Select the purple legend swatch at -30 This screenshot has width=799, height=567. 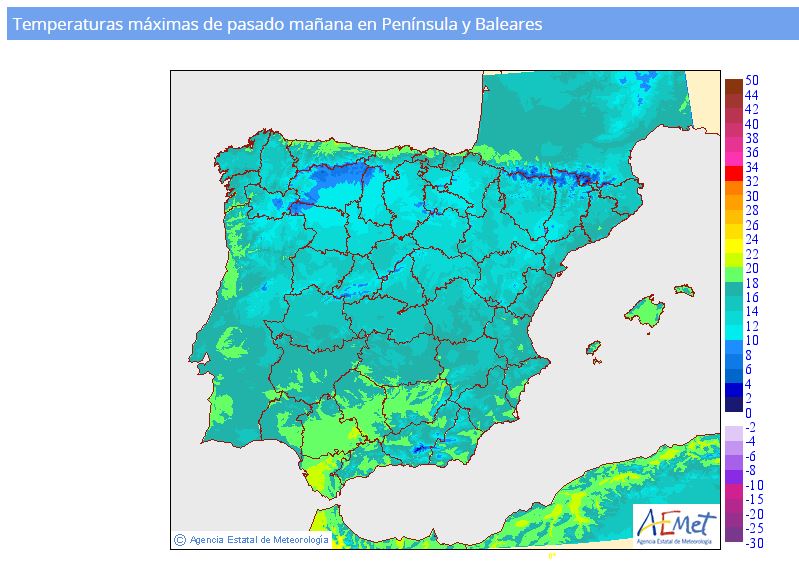pos(733,535)
